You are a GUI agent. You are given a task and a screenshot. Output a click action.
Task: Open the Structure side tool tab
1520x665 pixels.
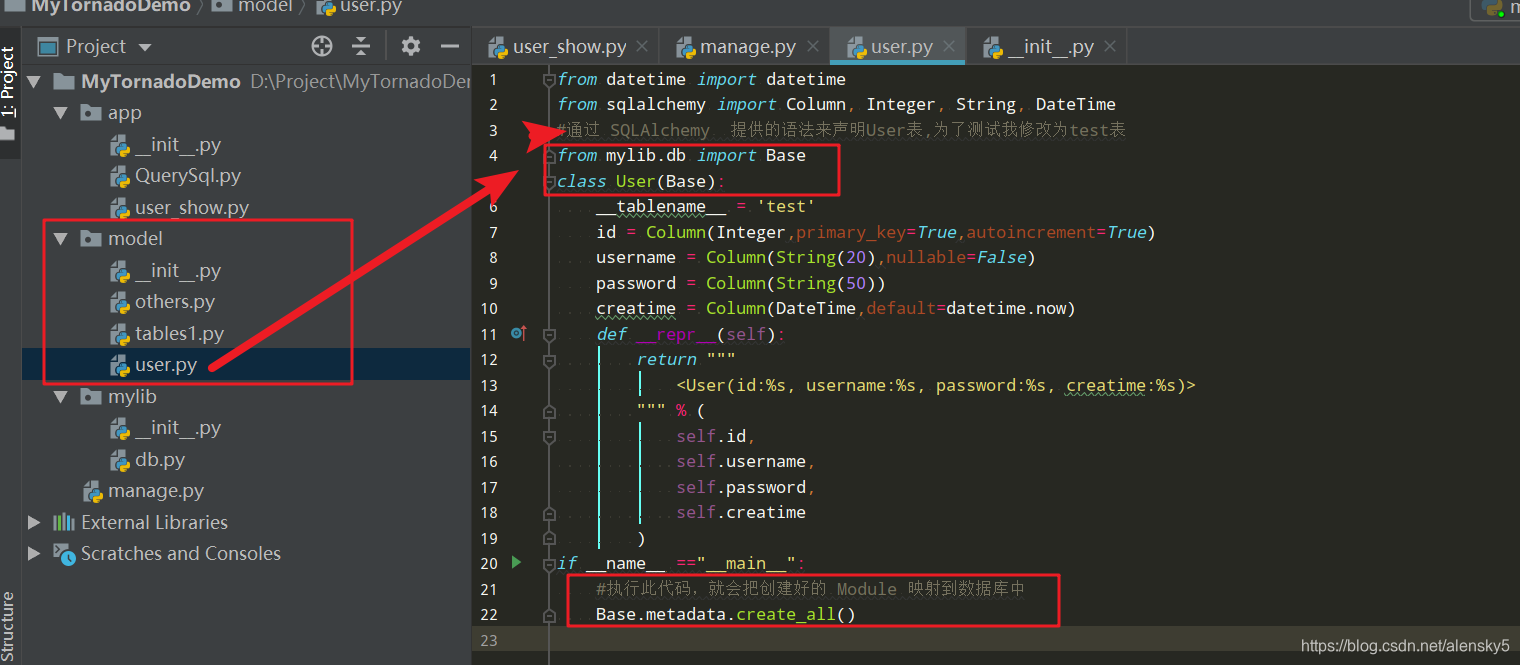click(x=8, y=627)
